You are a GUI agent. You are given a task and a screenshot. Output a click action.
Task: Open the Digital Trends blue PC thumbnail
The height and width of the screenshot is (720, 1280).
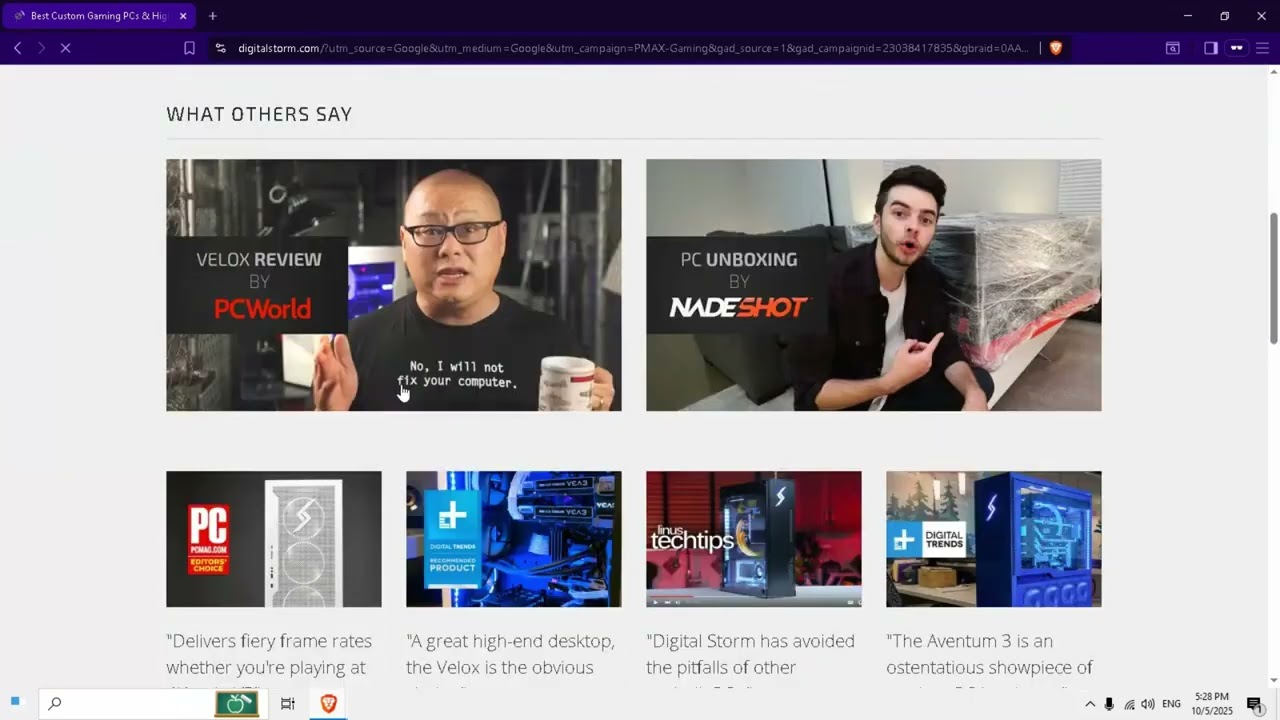(x=993, y=539)
